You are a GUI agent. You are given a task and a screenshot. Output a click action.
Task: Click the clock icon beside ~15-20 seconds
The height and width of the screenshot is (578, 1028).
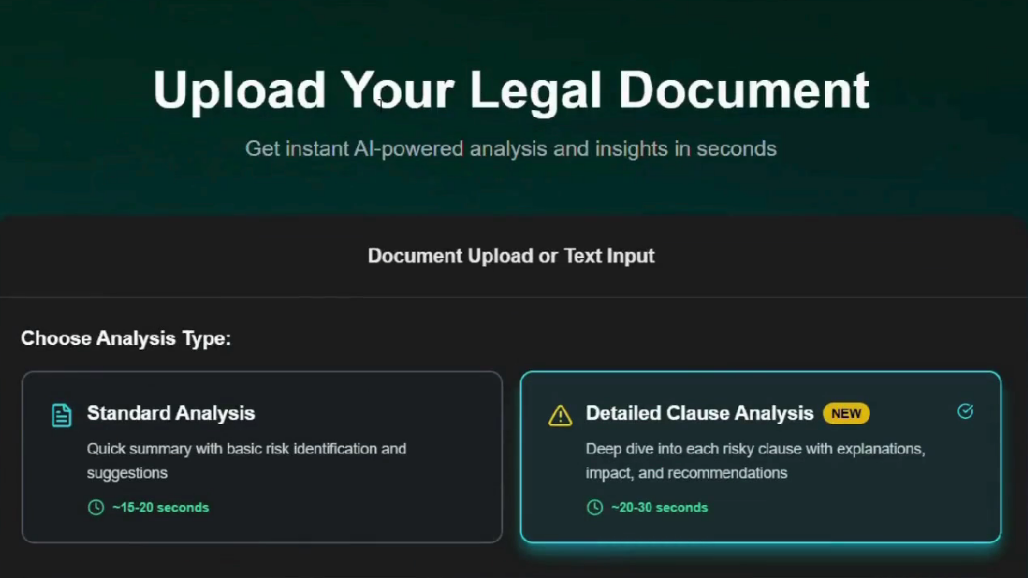96,507
